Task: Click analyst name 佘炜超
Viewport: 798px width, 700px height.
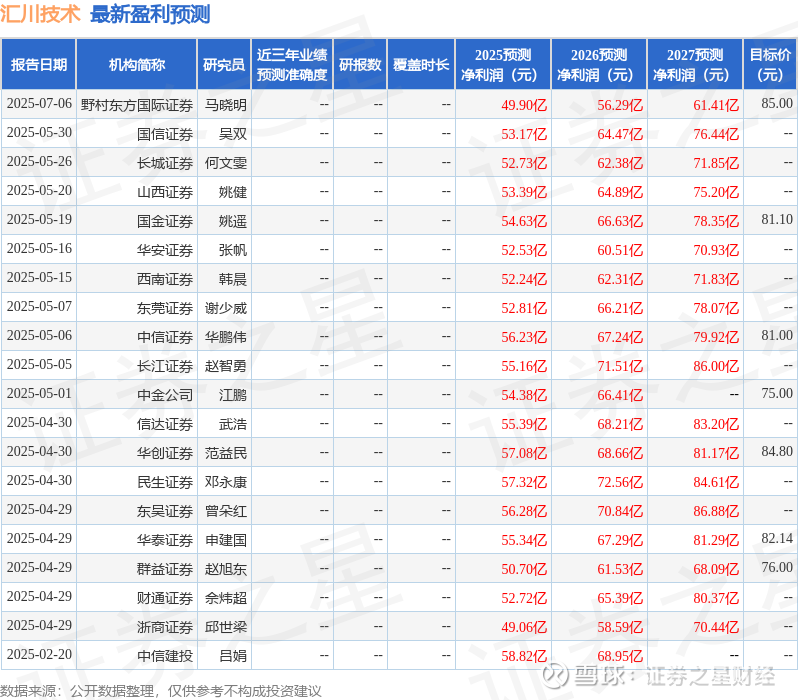Action: [225, 599]
